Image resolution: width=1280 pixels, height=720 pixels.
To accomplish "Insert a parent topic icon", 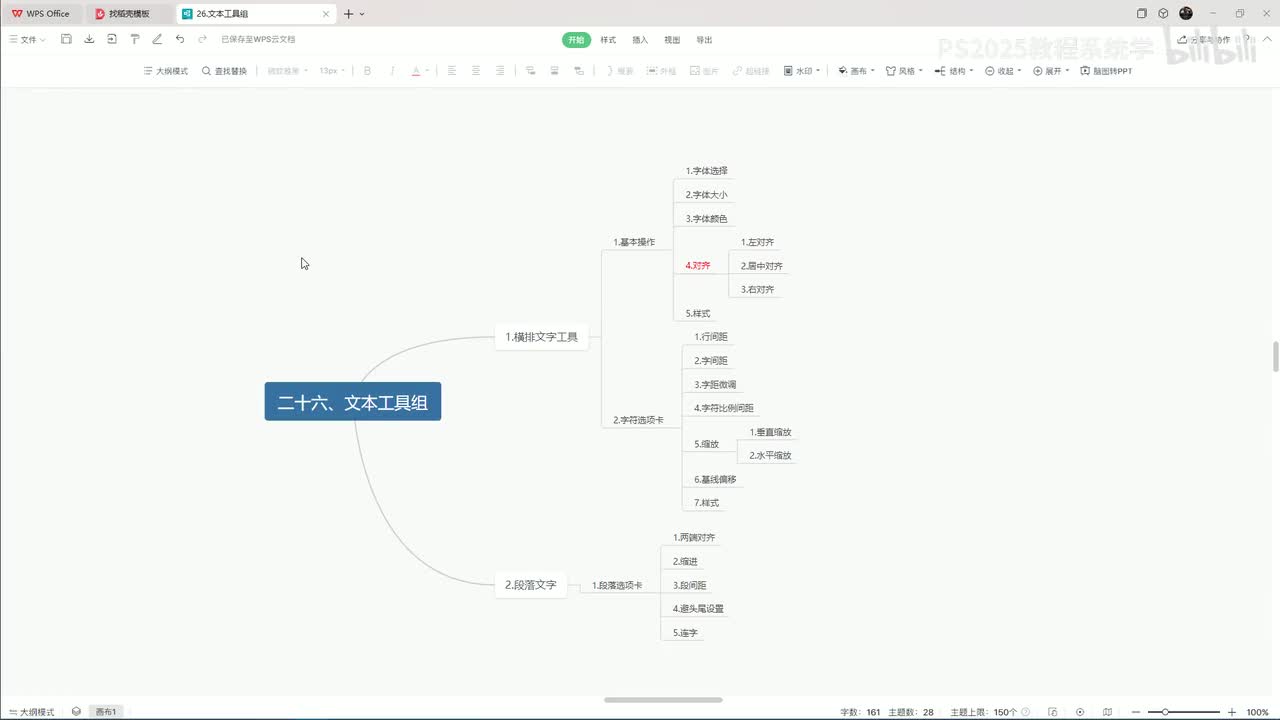I will pos(579,71).
